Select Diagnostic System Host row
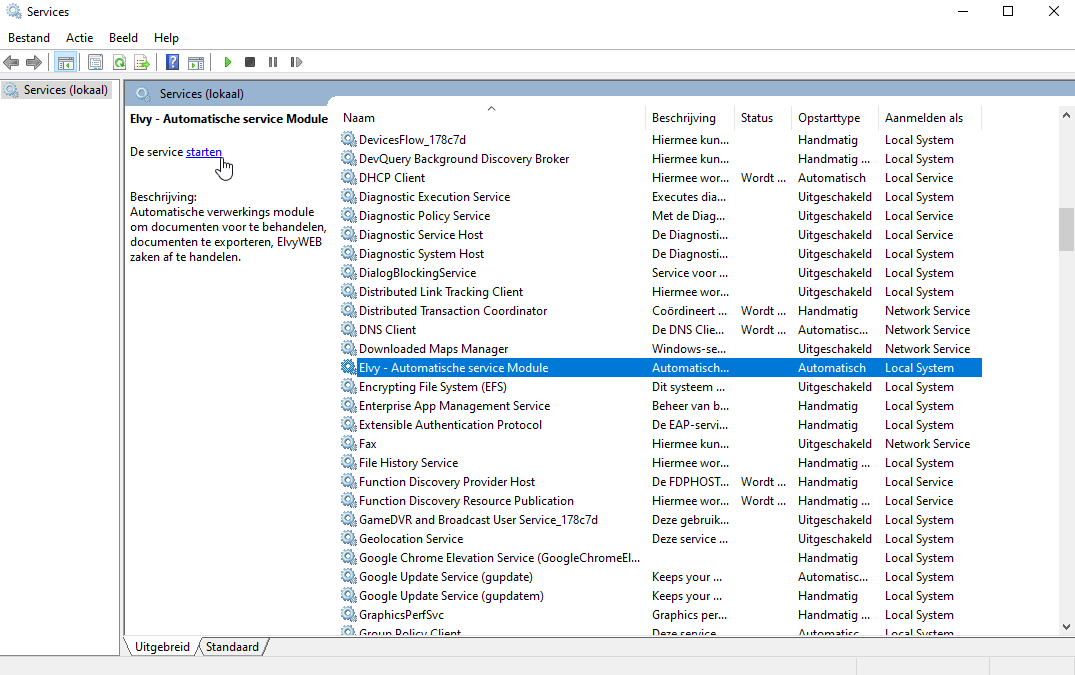 point(661,254)
